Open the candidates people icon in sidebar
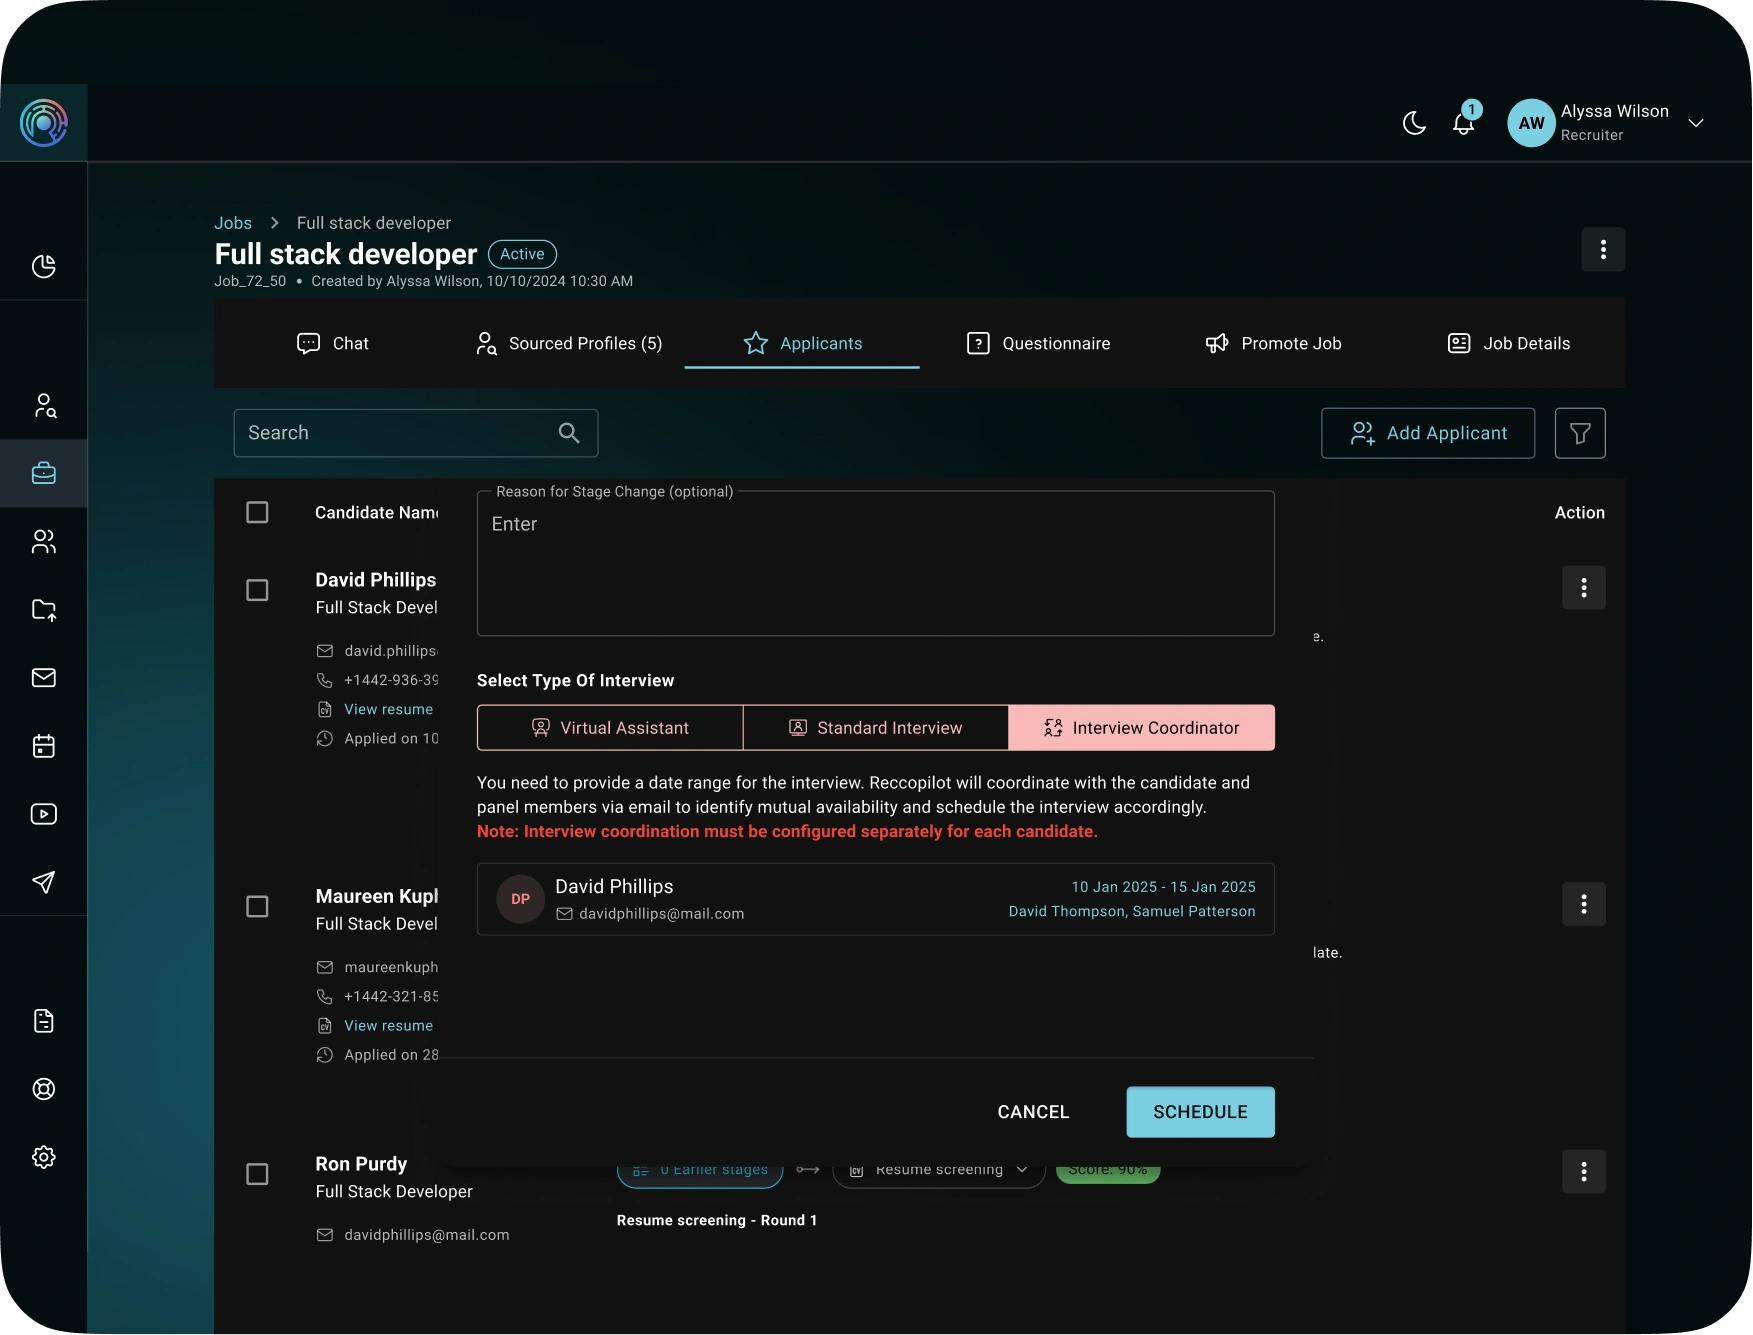 click(x=44, y=542)
